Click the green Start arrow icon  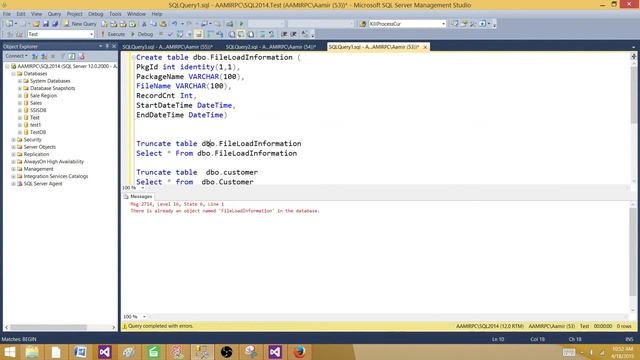point(241,24)
